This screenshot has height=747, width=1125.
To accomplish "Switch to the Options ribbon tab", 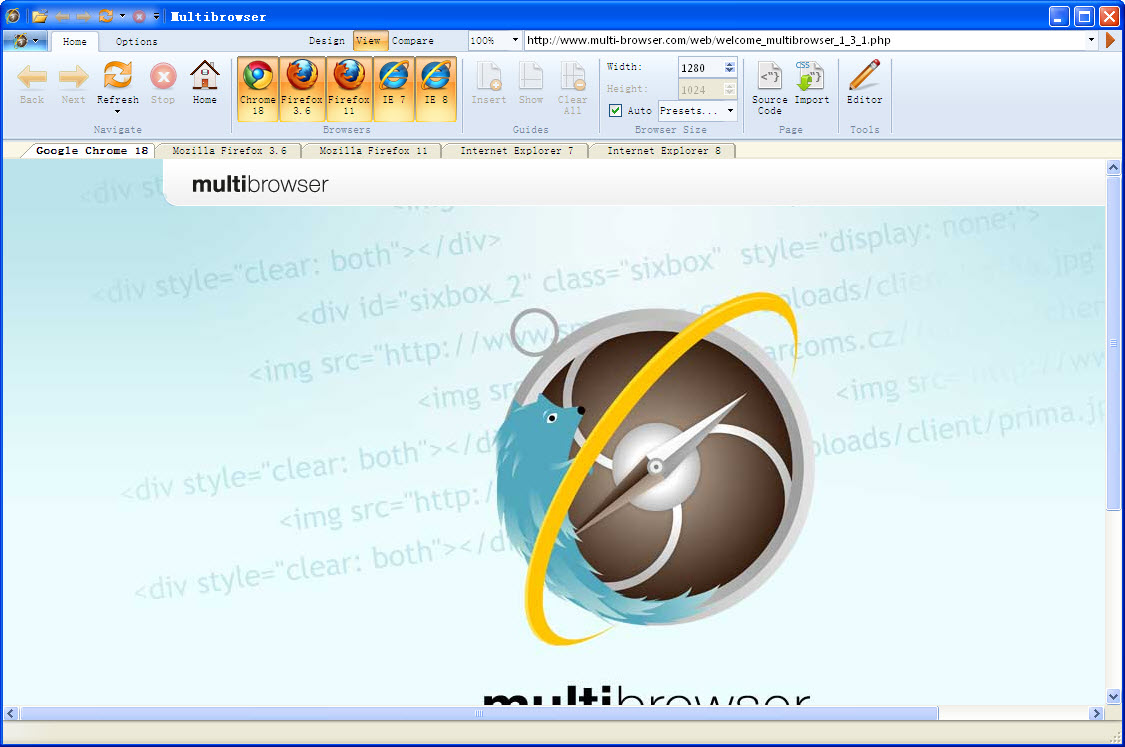I will [136, 42].
